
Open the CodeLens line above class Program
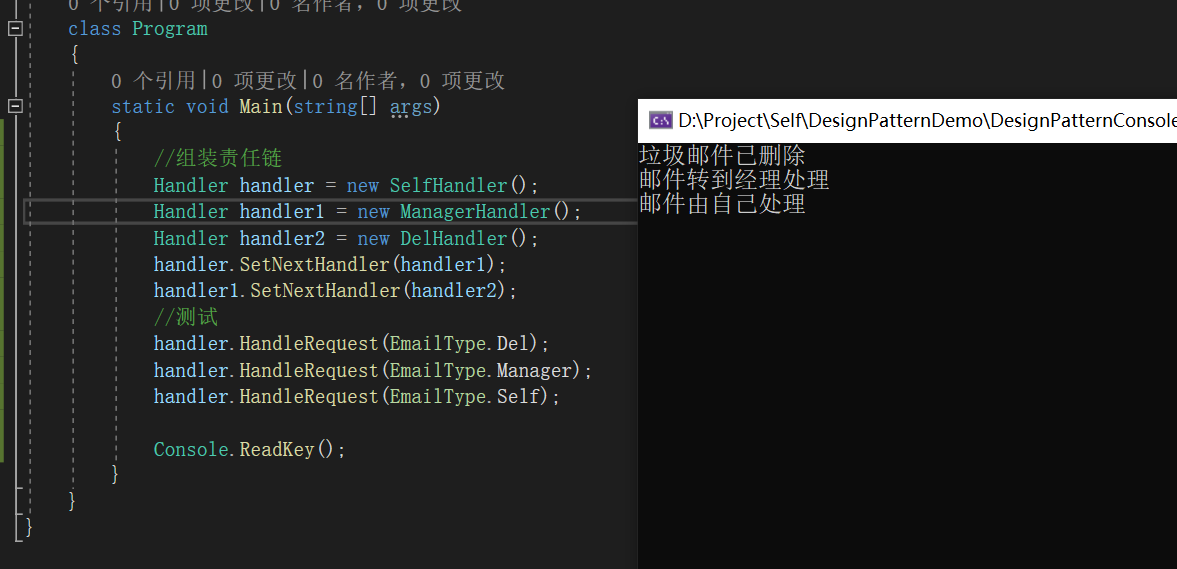(x=265, y=6)
